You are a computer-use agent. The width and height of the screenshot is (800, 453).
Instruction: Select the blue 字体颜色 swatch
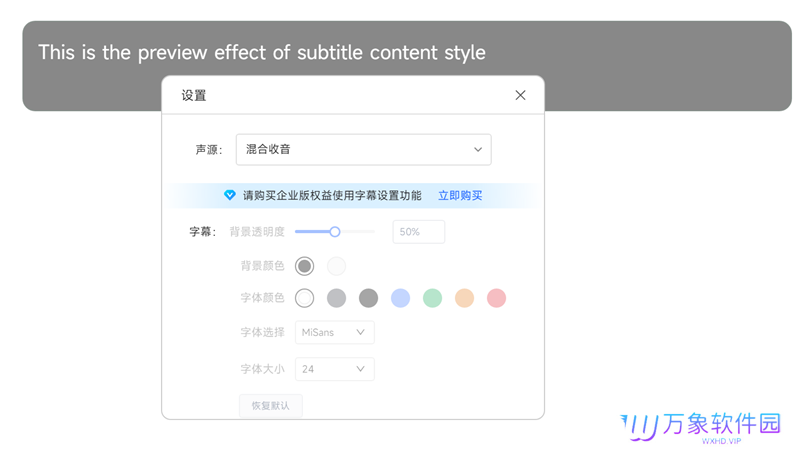click(x=401, y=298)
